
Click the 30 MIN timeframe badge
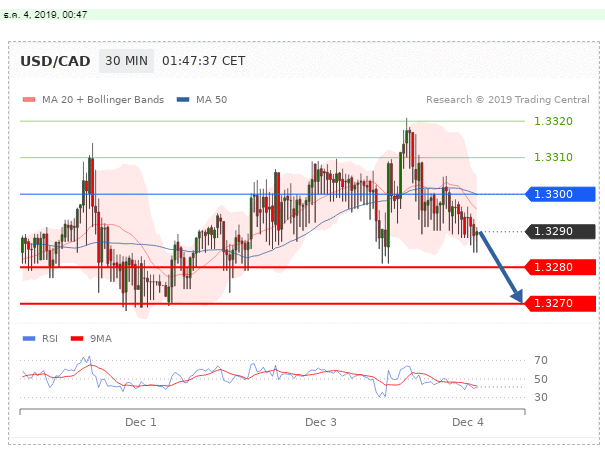(x=126, y=61)
